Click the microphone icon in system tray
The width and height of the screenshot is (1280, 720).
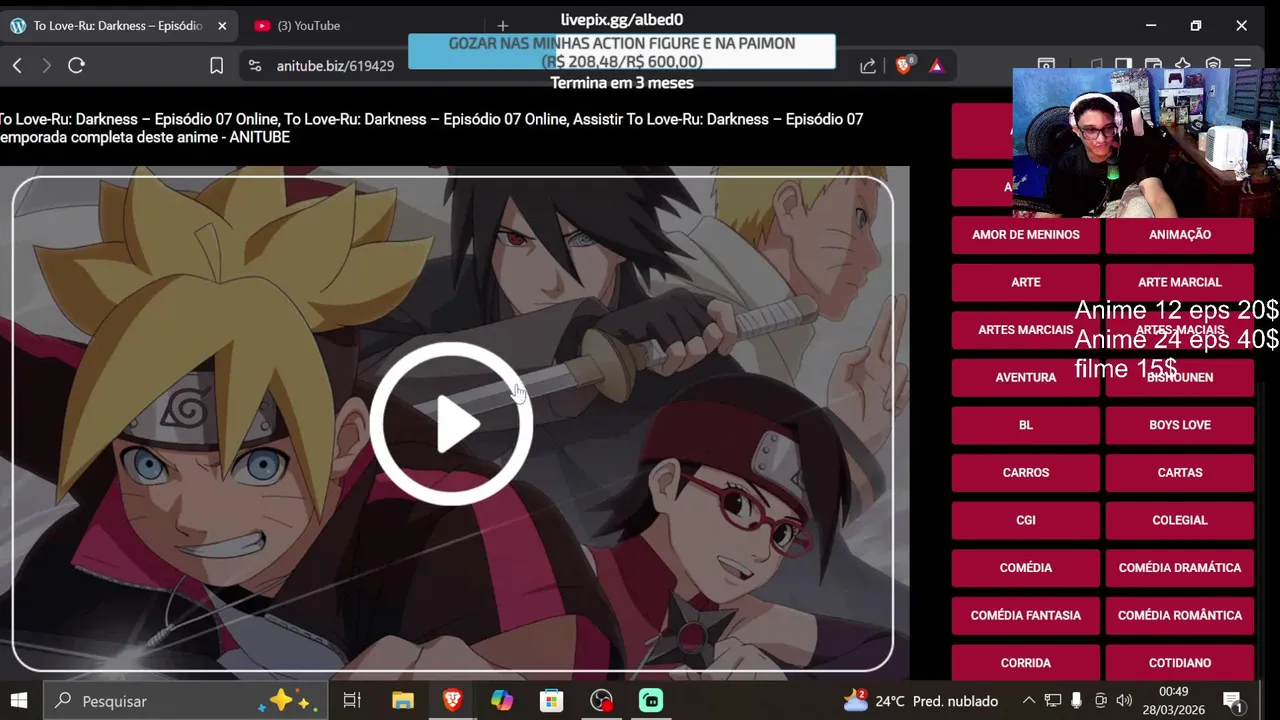[1076, 701]
